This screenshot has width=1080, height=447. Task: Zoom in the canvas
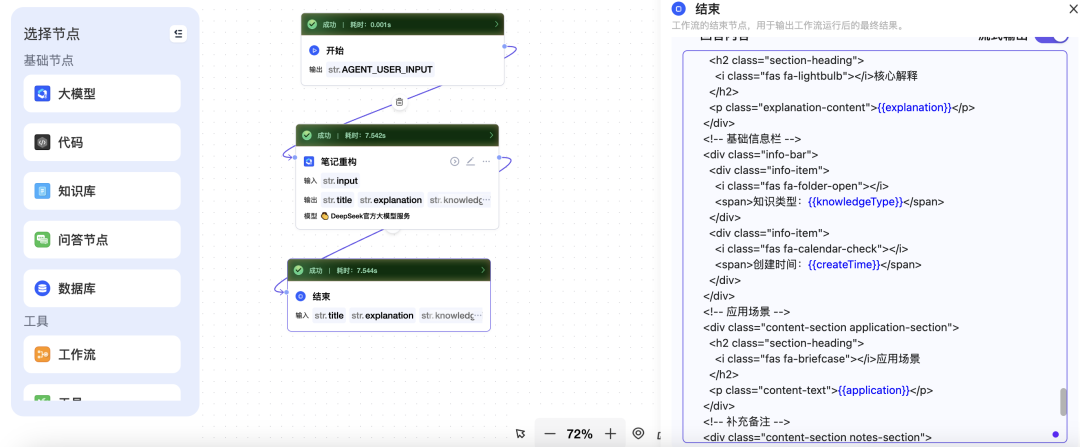(610, 434)
